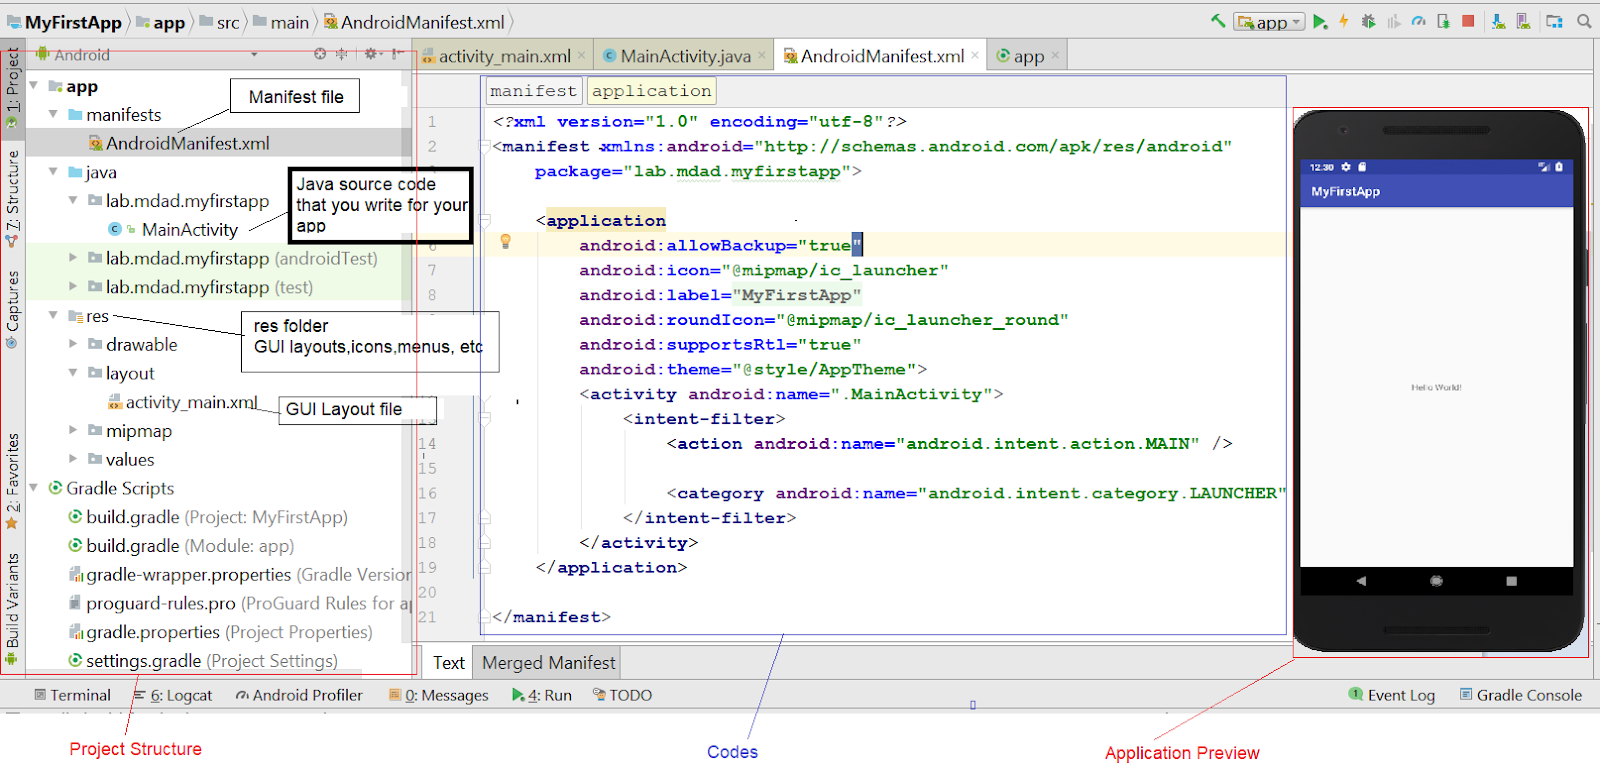Screen dimensions: 1600x772
Task: Open the Terminal tool window
Action: (x=72, y=695)
